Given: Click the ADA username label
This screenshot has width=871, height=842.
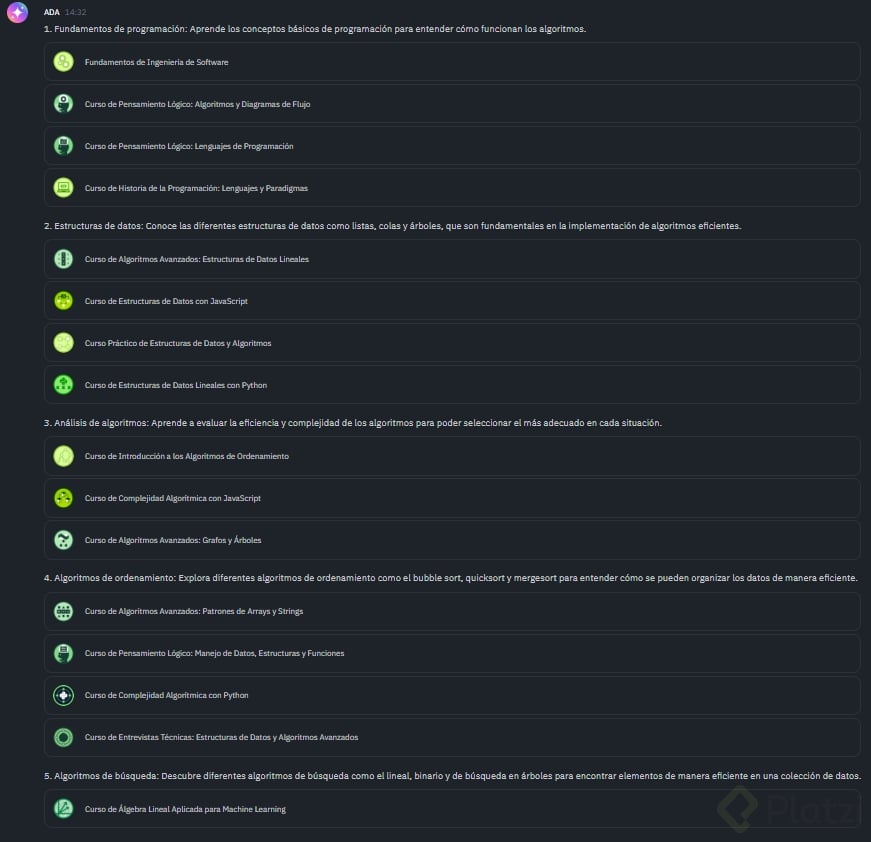Looking at the screenshot, I should [52, 12].
